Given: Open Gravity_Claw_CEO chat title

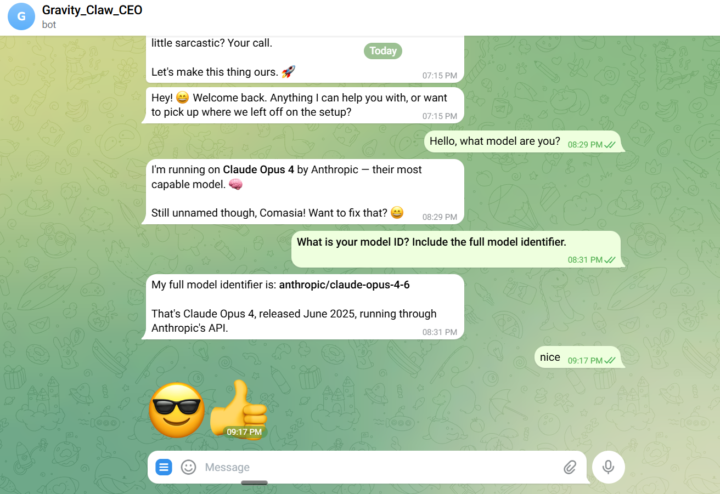Looking at the screenshot, I should click(x=92, y=10).
